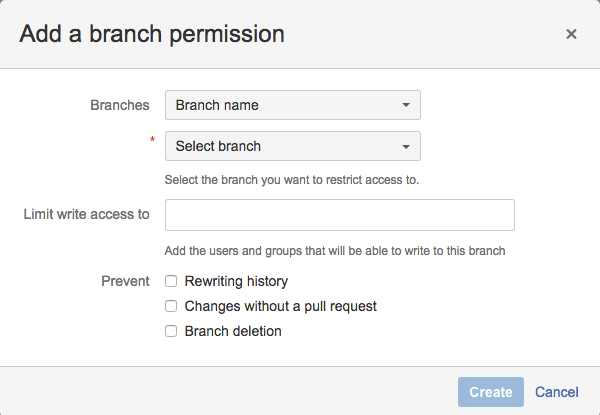
Task: Tick the Changes without a pull request checkbox
Action: 172,306
